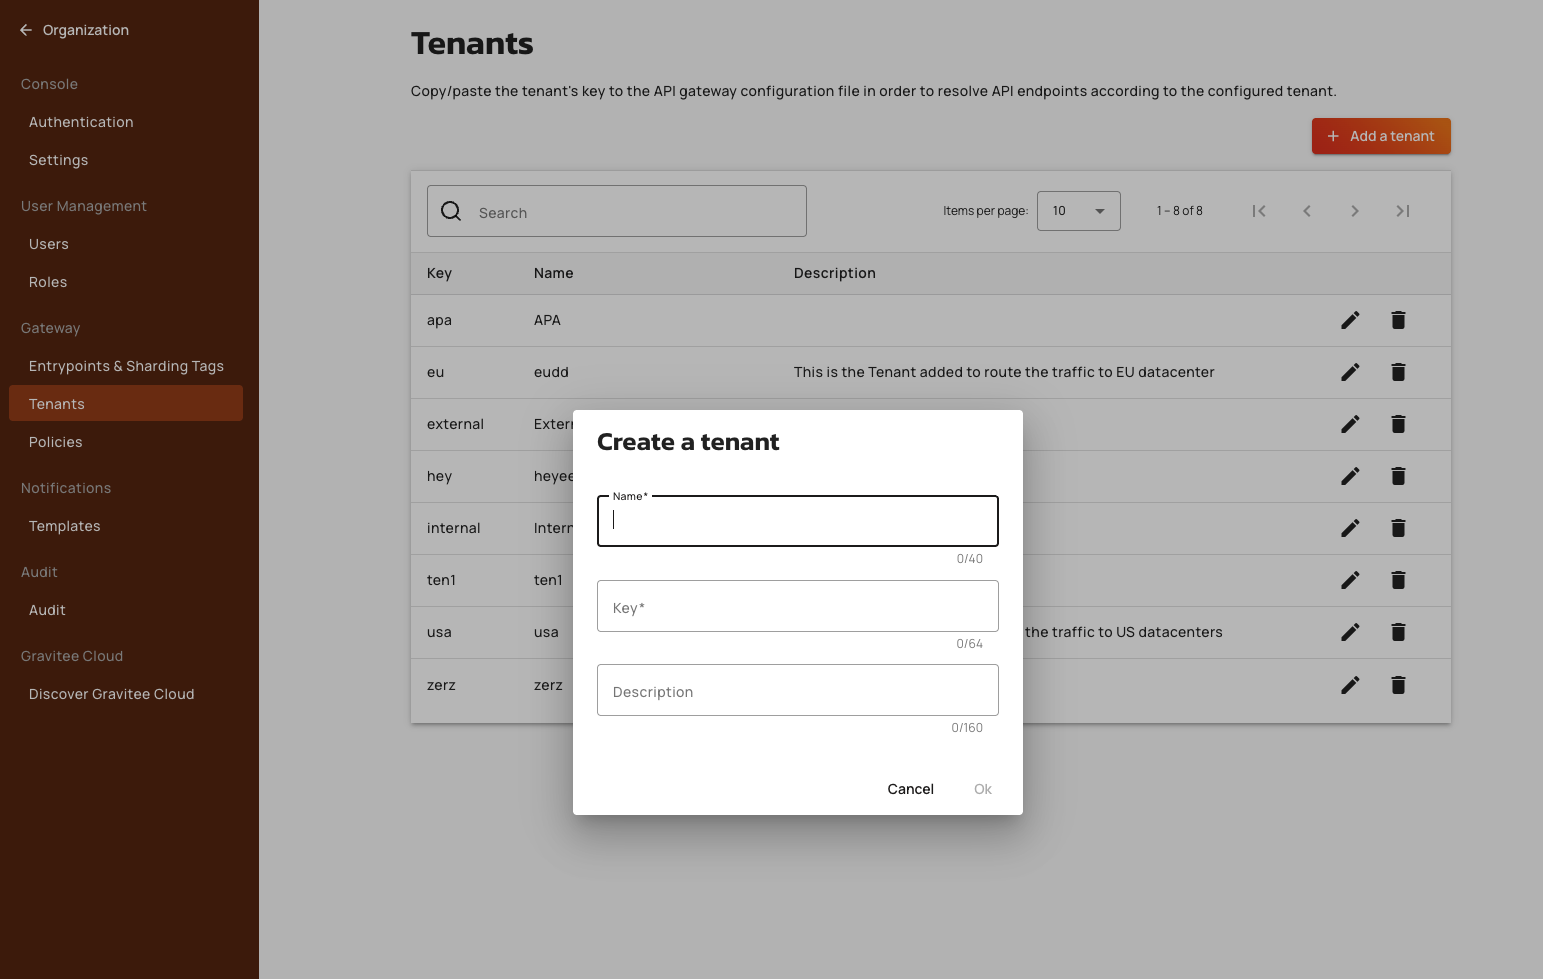This screenshot has width=1543, height=979.
Task: Open Authentication in sidebar
Action: point(81,122)
